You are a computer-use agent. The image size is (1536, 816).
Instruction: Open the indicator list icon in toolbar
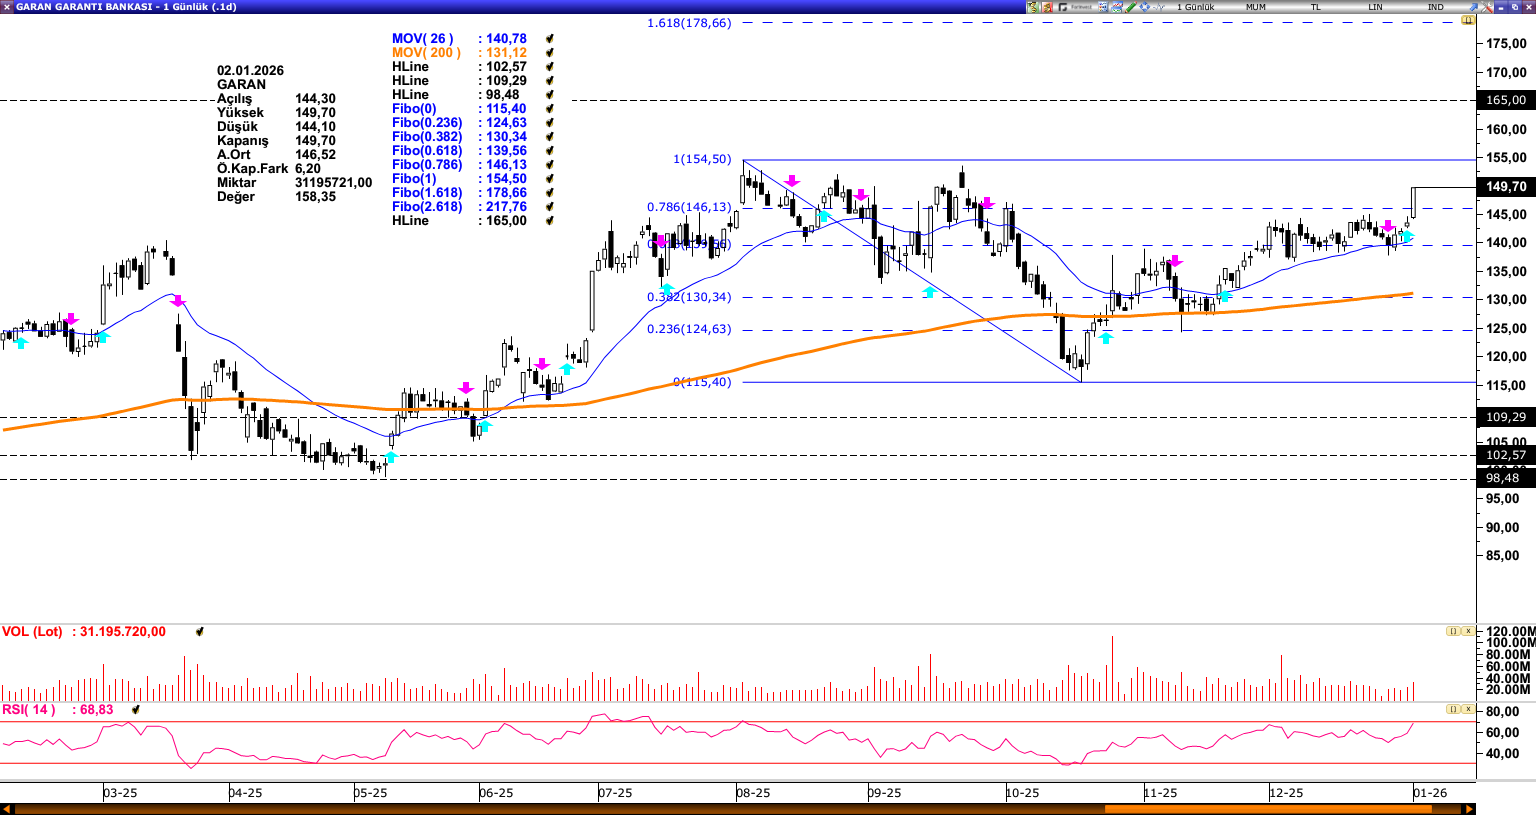pos(1103,7)
